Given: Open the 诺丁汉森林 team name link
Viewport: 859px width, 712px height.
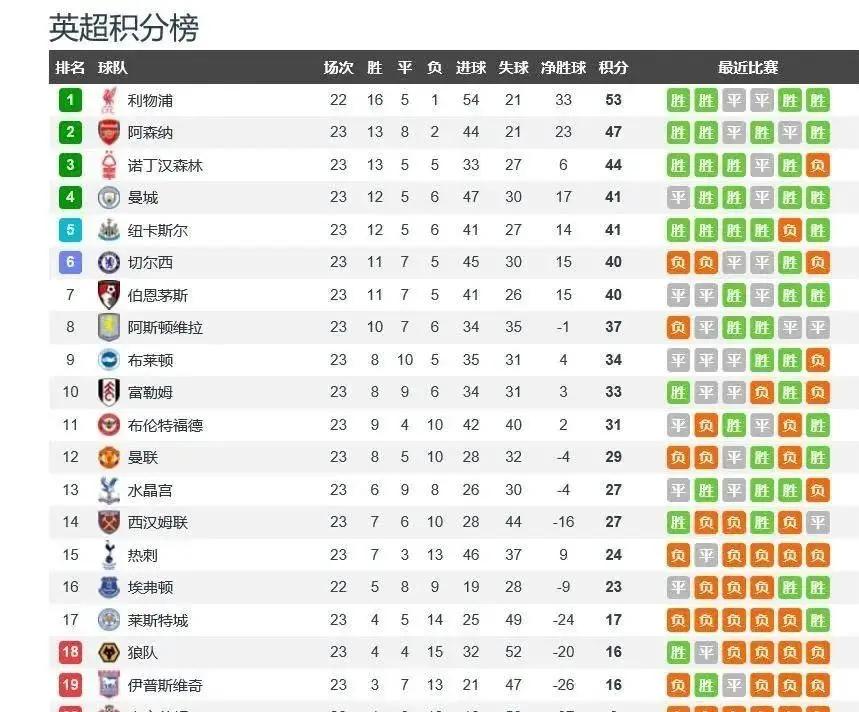Looking at the screenshot, I should point(165,165).
